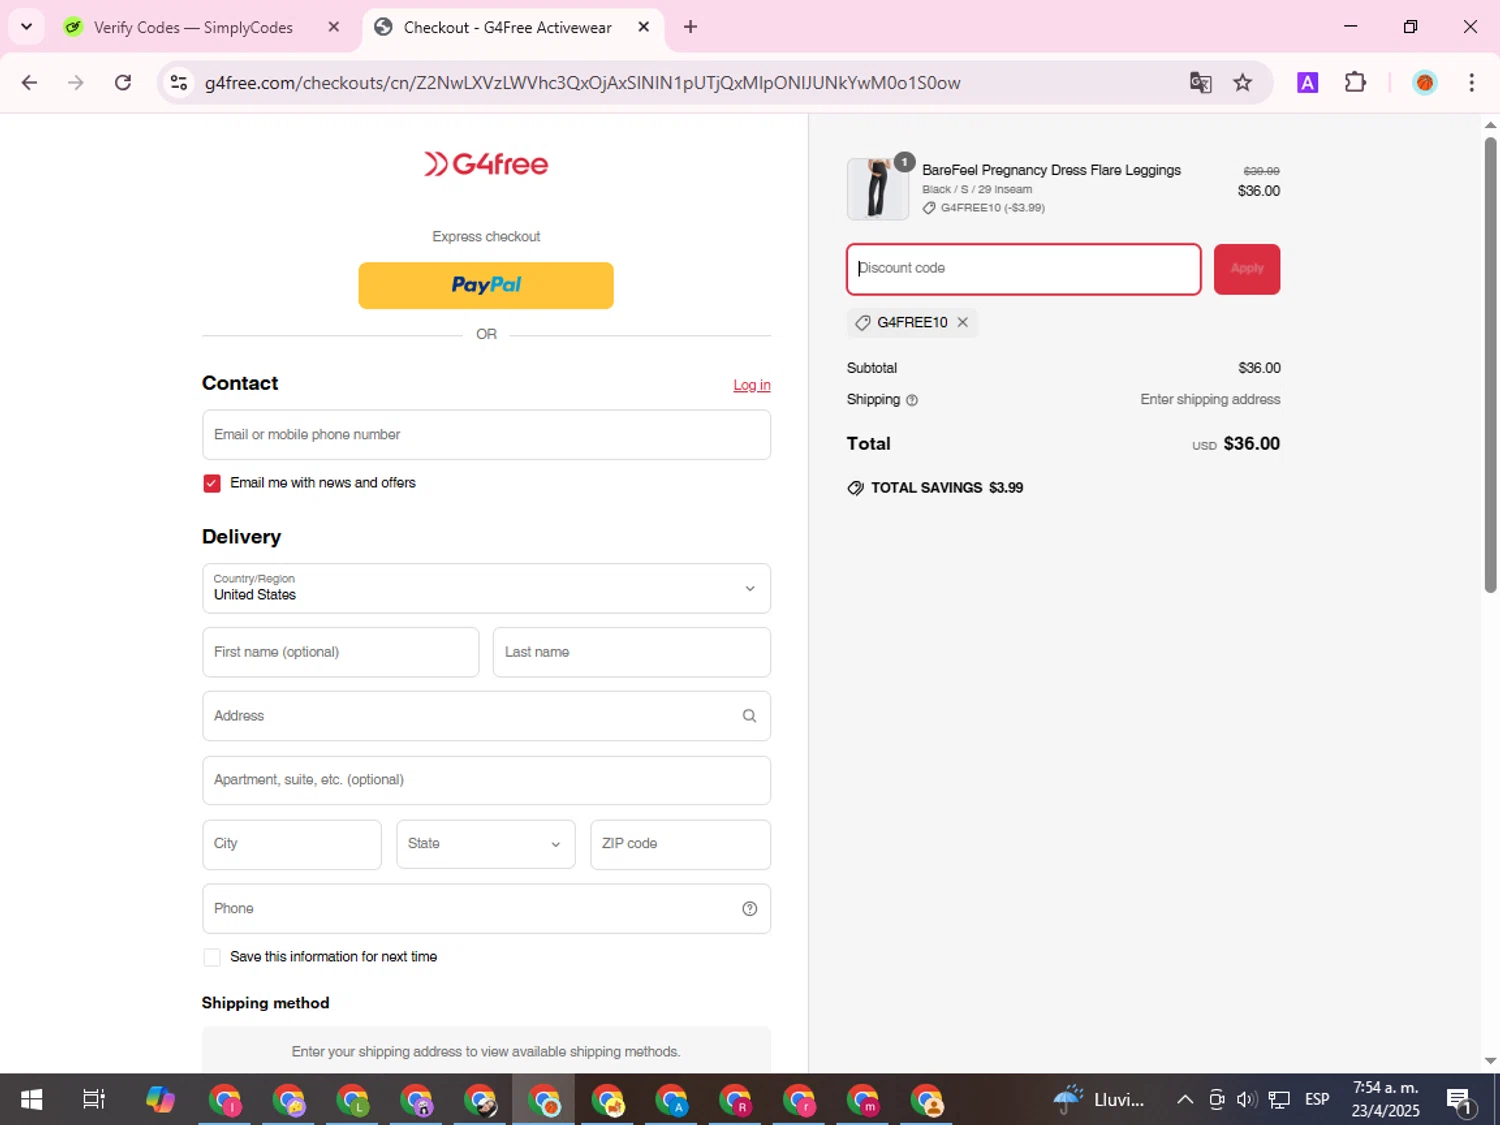Click the Address input field
This screenshot has height=1125, width=1500.
tap(486, 716)
